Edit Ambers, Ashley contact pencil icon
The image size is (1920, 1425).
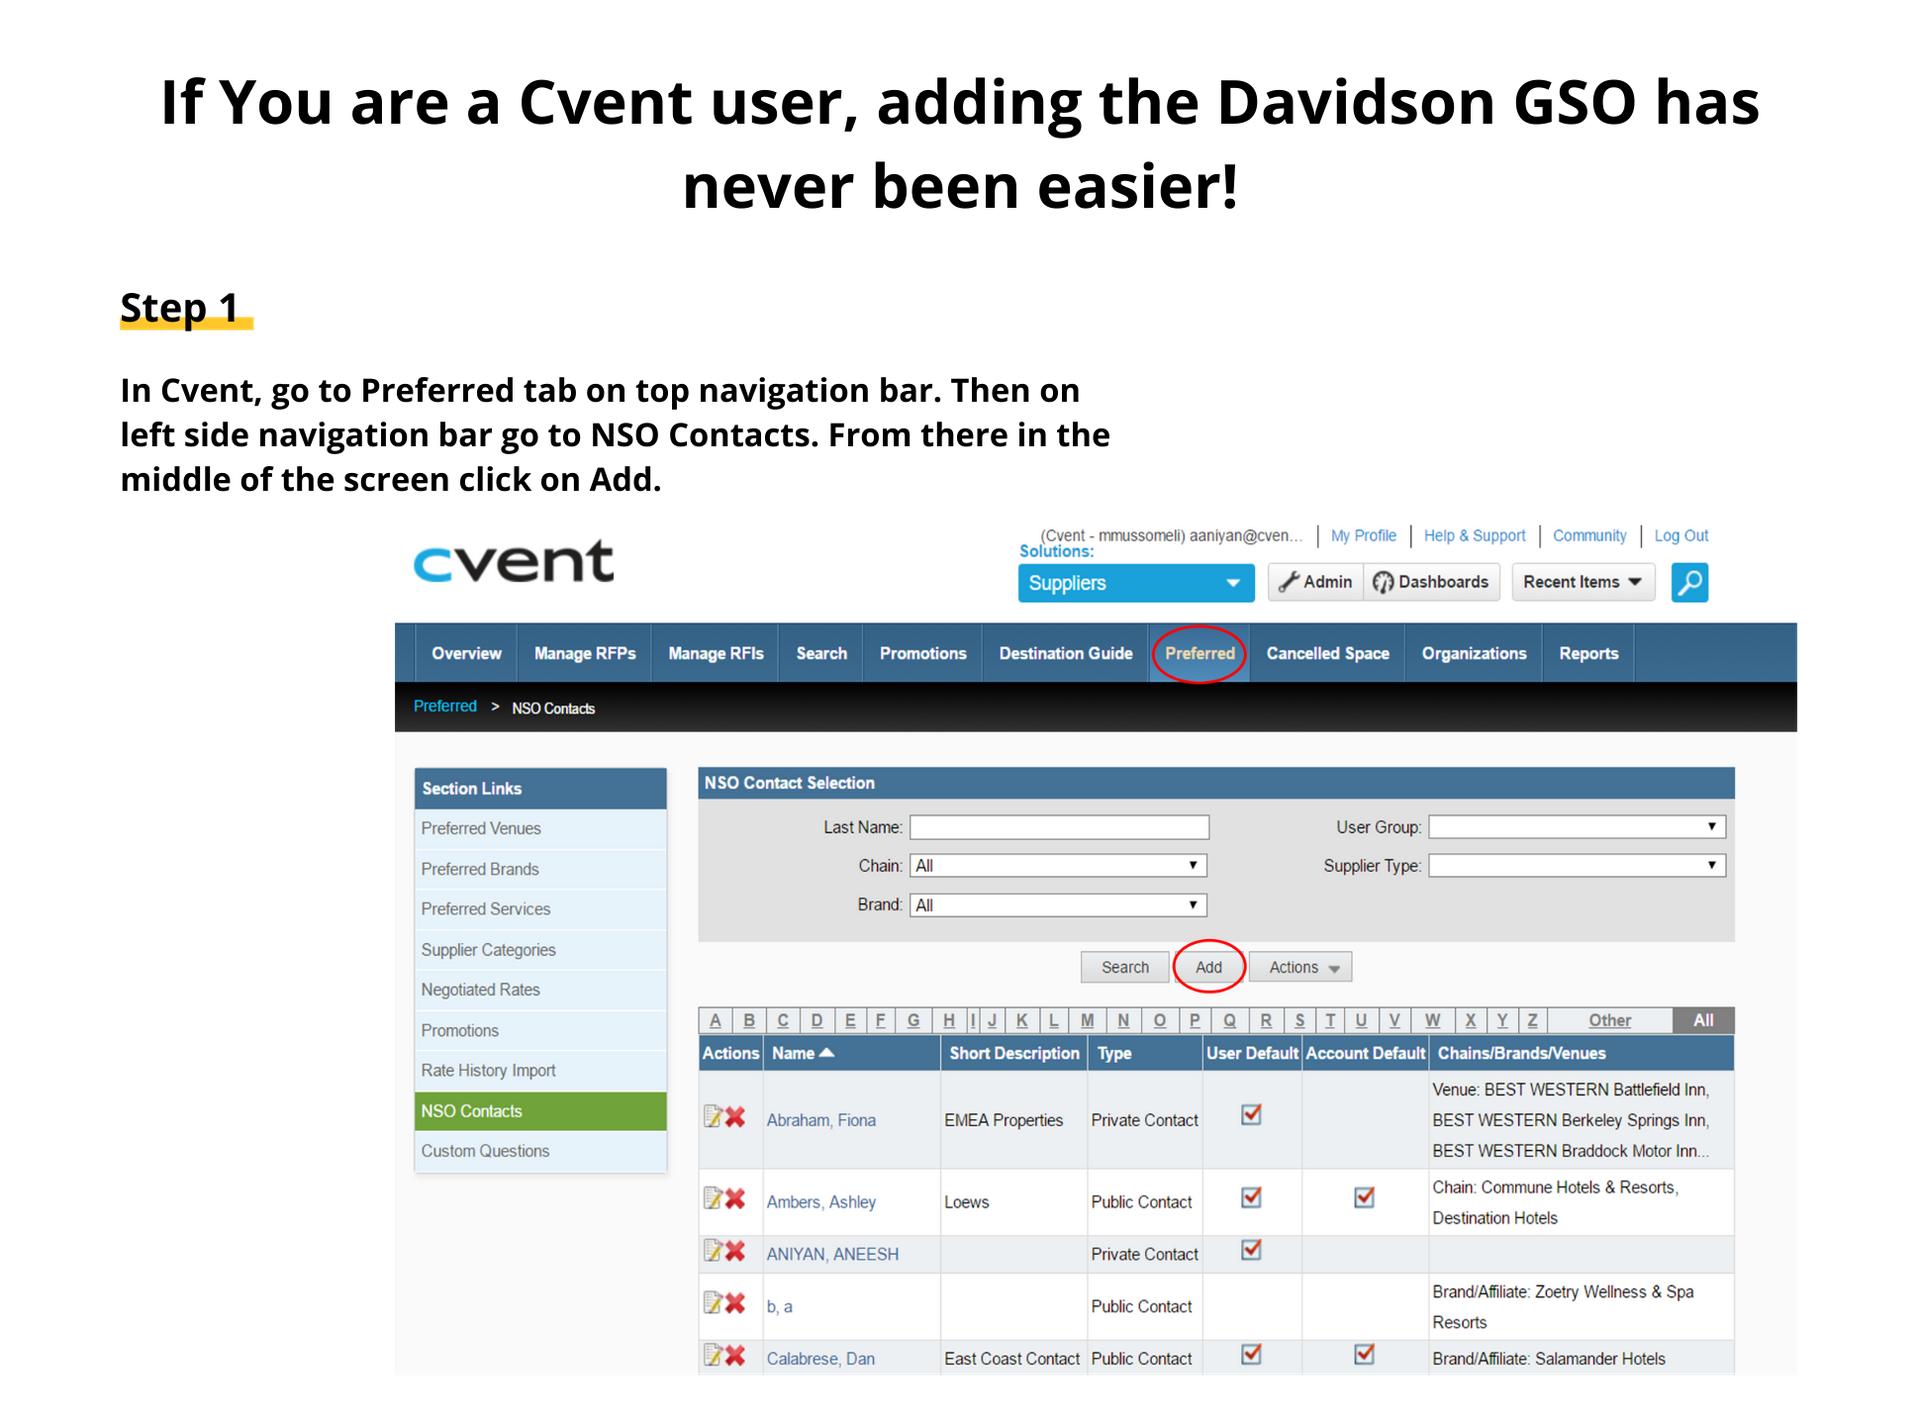[713, 1198]
